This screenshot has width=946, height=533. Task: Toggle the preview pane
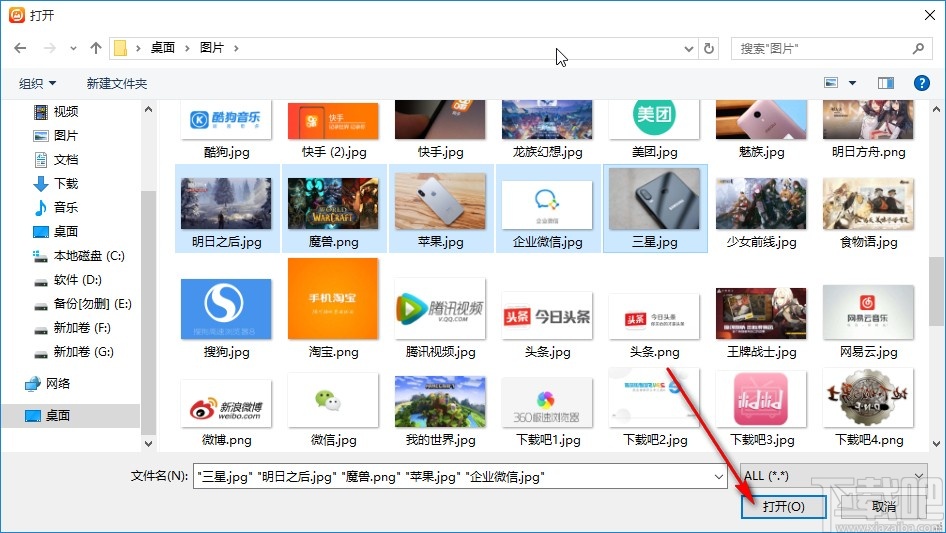pos(886,83)
